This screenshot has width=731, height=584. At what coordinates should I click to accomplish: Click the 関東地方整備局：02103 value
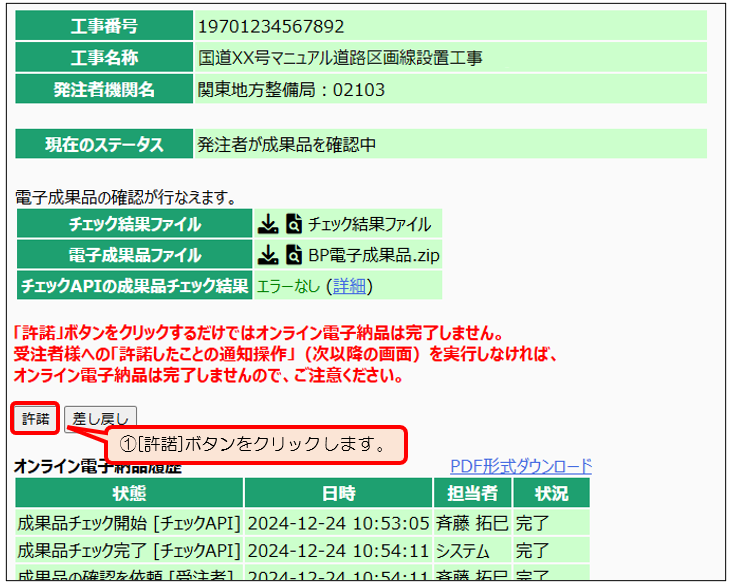coord(291,90)
